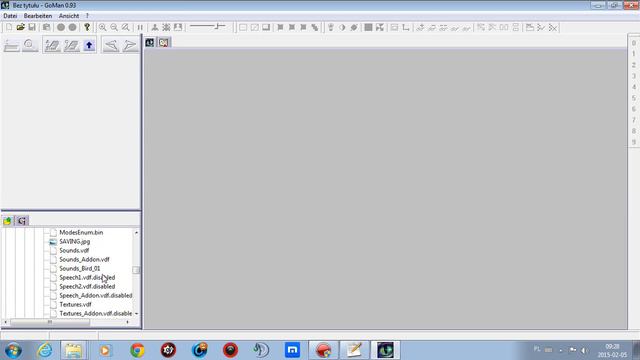640x360 pixels.
Task: Open a file with the folder icon
Action: tap(20, 27)
